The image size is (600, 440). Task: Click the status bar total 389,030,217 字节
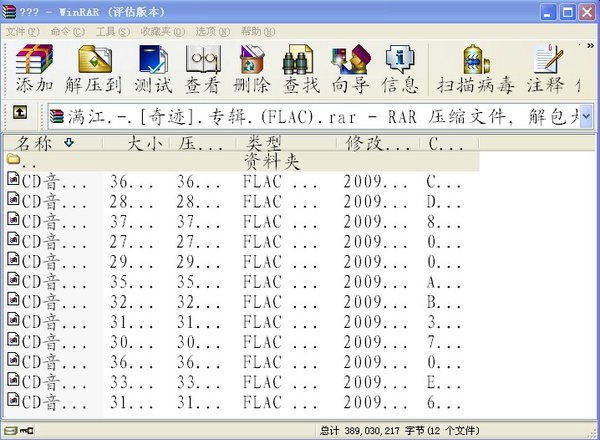(x=399, y=431)
